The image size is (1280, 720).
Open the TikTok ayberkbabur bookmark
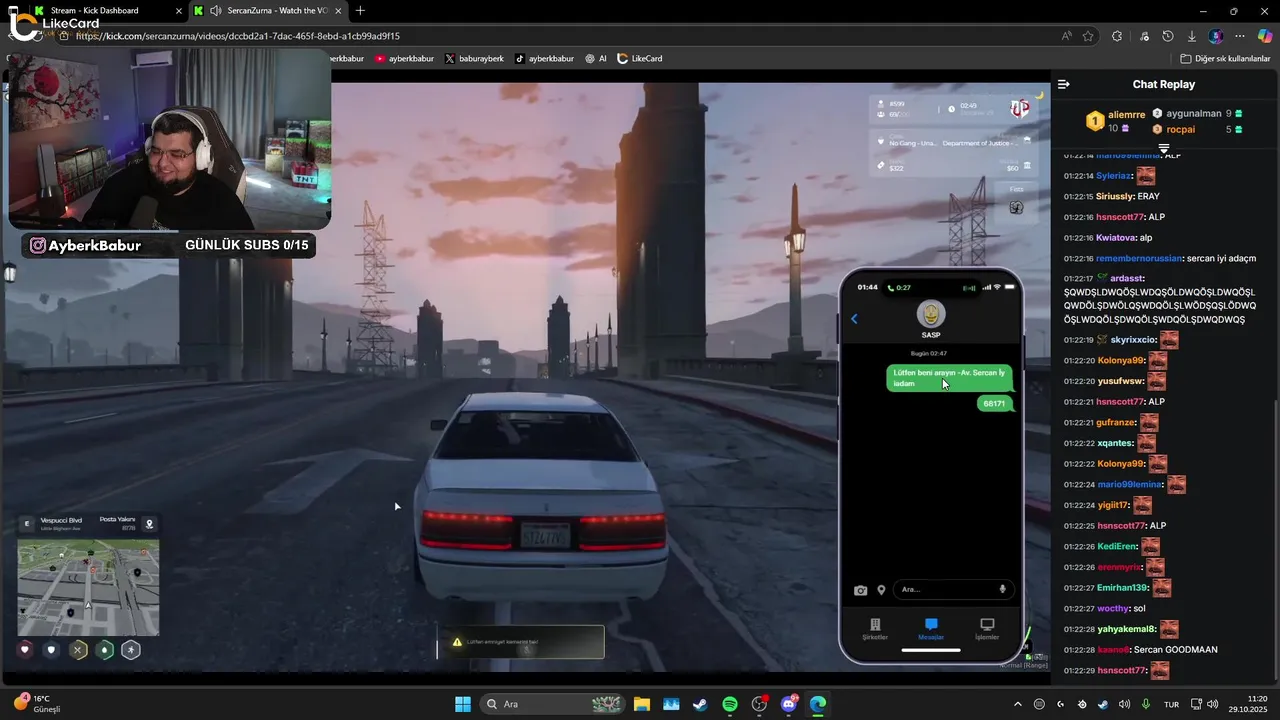544,59
